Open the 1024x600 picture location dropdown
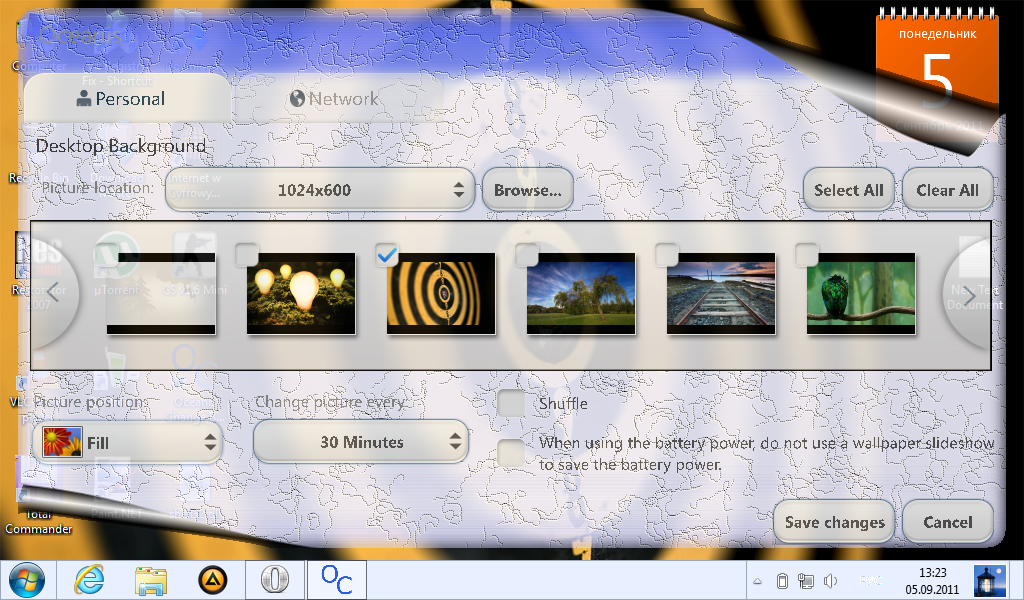 320,190
